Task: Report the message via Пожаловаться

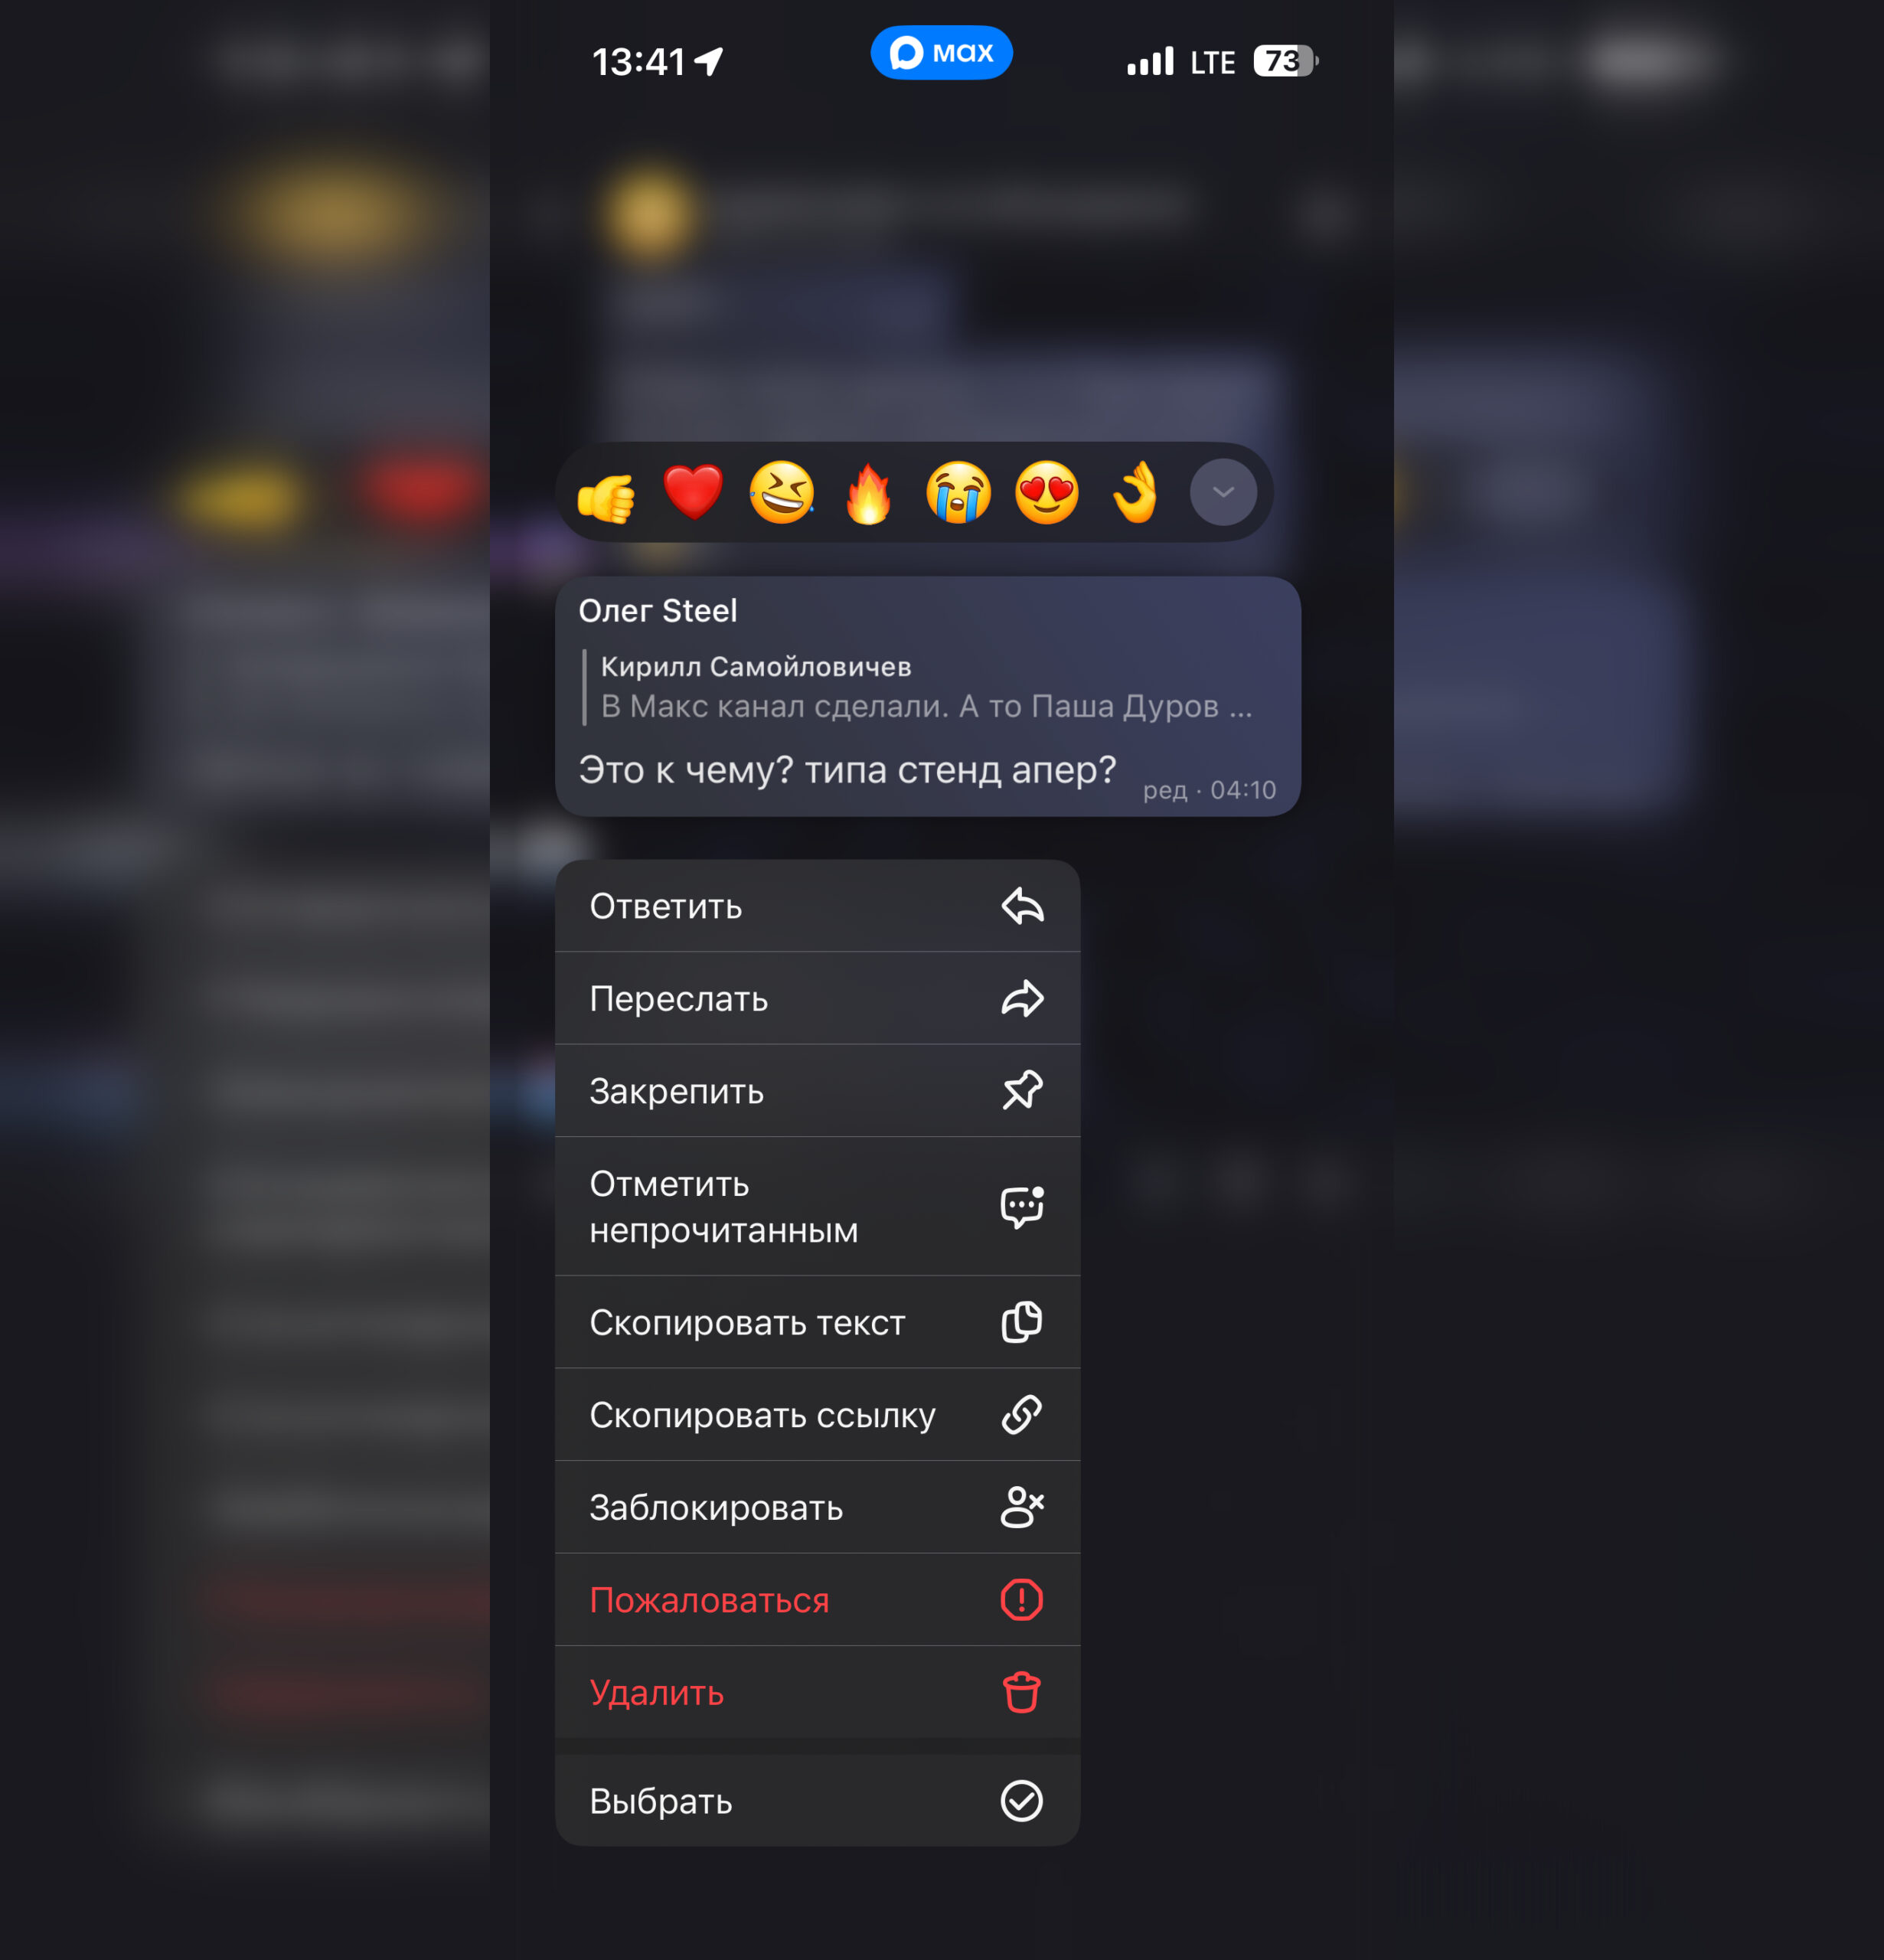Action: pyautogui.click(x=817, y=1600)
